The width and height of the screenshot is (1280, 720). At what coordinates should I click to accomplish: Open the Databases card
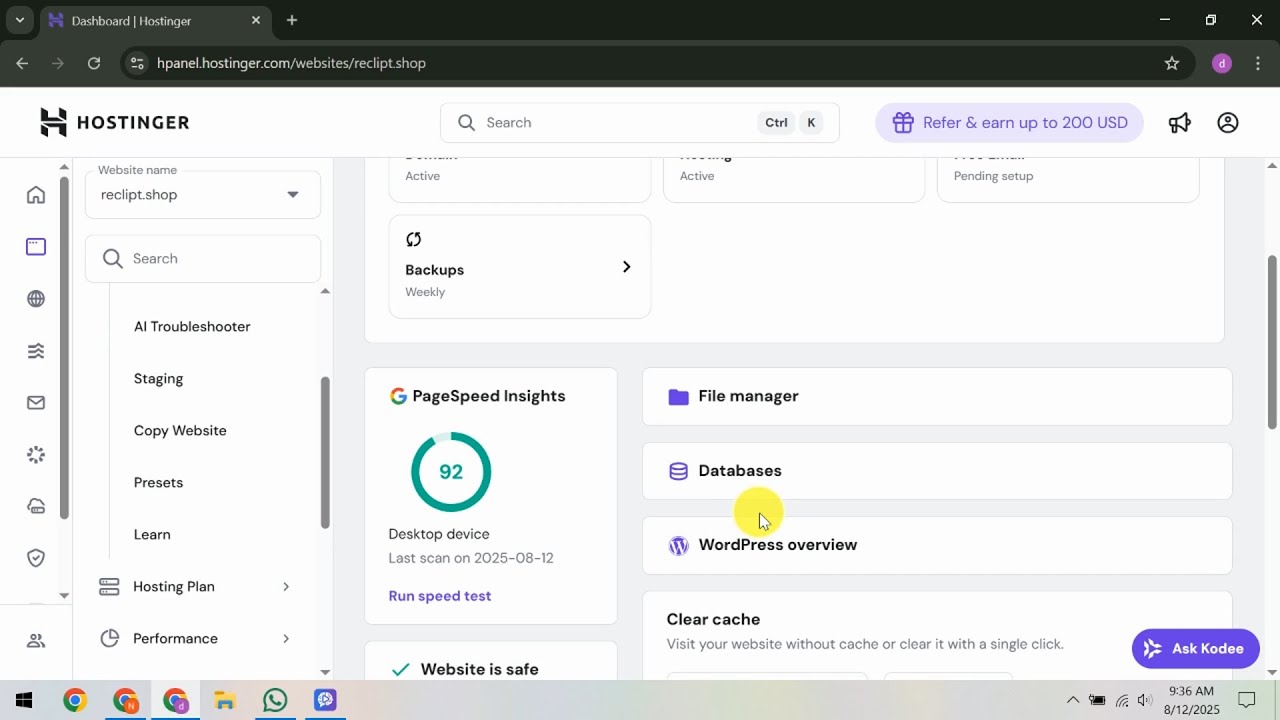pyautogui.click(x=937, y=471)
